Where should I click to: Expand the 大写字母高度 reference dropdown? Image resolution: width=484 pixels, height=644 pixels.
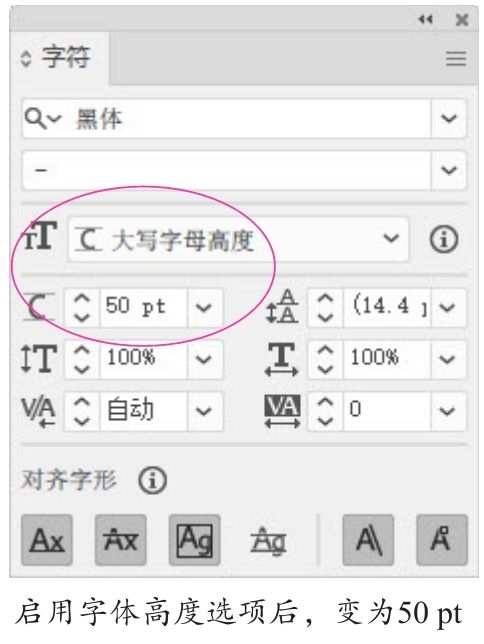tap(390, 238)
